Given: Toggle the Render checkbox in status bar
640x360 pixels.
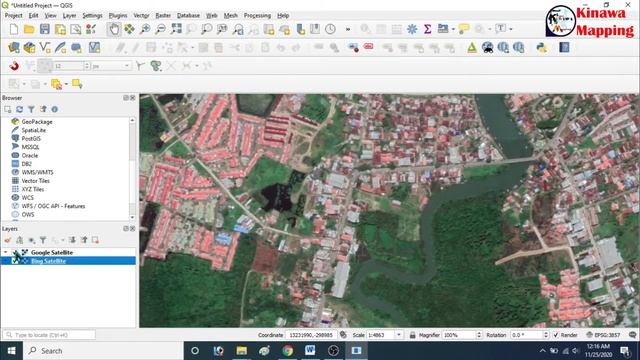Looking at the screenshot, I should pos(556,335).
